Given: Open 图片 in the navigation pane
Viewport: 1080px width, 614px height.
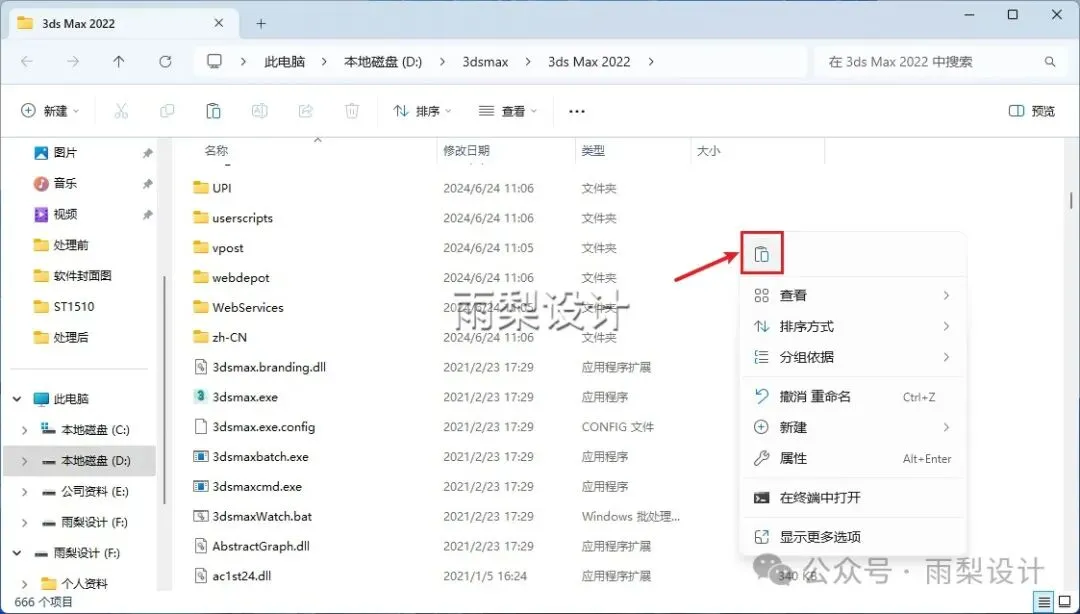Looking at the screenshot, I should 65,152.
